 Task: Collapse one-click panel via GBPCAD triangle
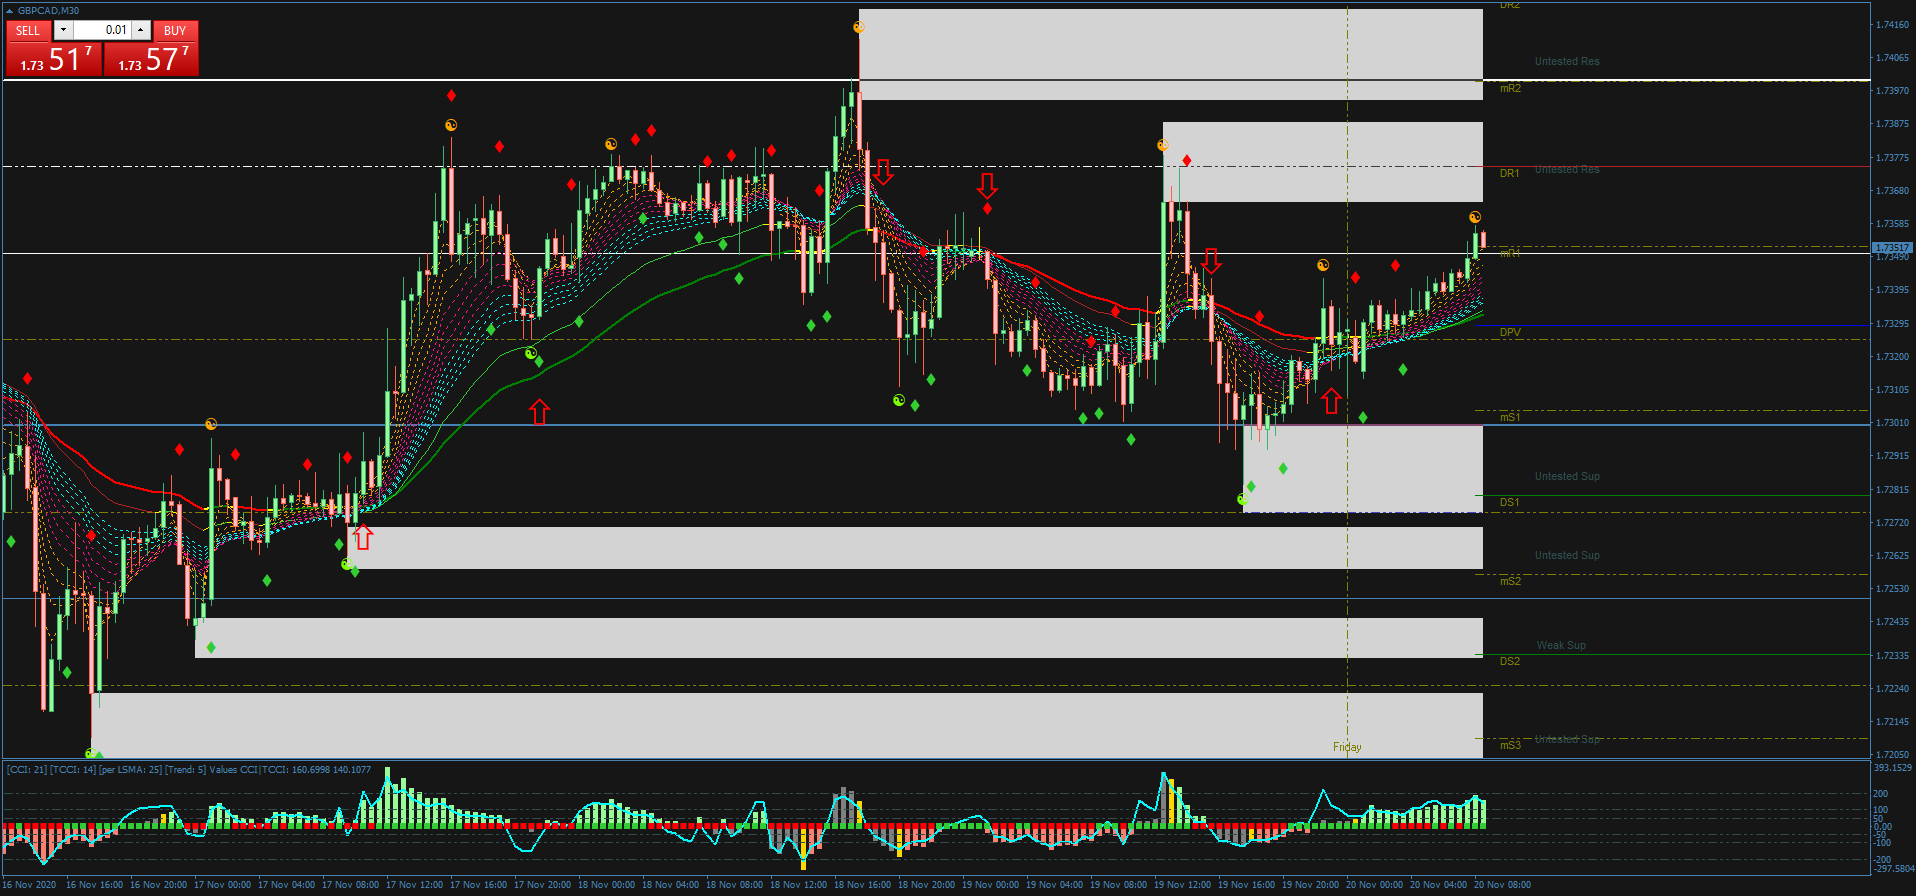click(10, 11)
